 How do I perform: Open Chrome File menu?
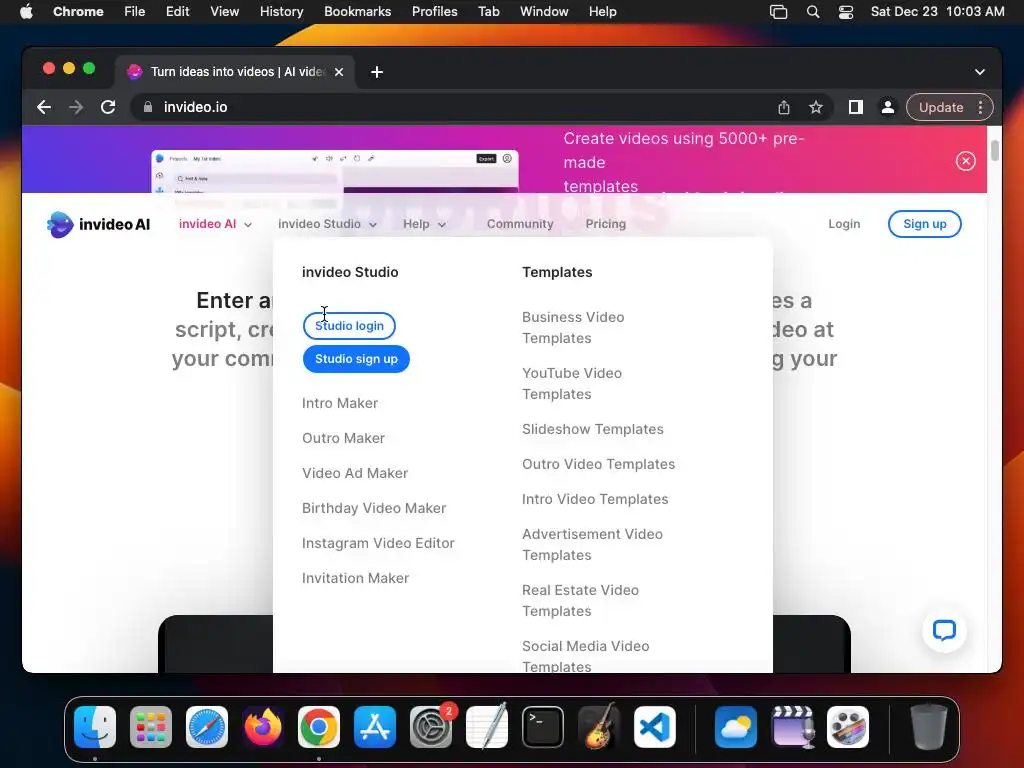[135, 12]
